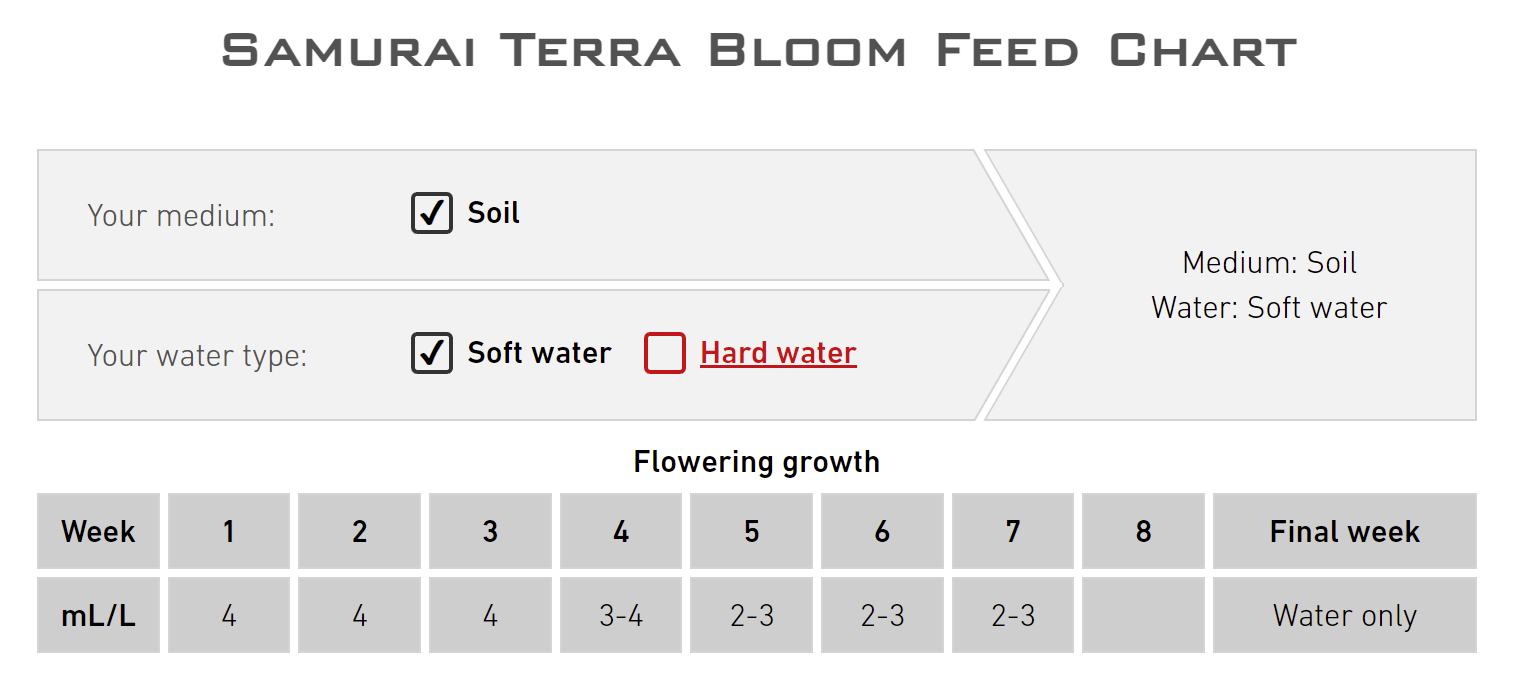
Task: Select the Week 6 column header
Action: click(882, 531)
